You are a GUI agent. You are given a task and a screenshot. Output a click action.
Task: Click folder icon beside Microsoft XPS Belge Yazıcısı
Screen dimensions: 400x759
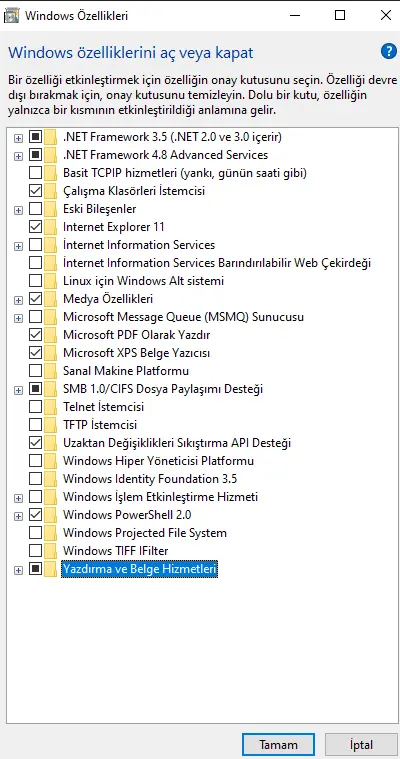click(x=50, y=353)
